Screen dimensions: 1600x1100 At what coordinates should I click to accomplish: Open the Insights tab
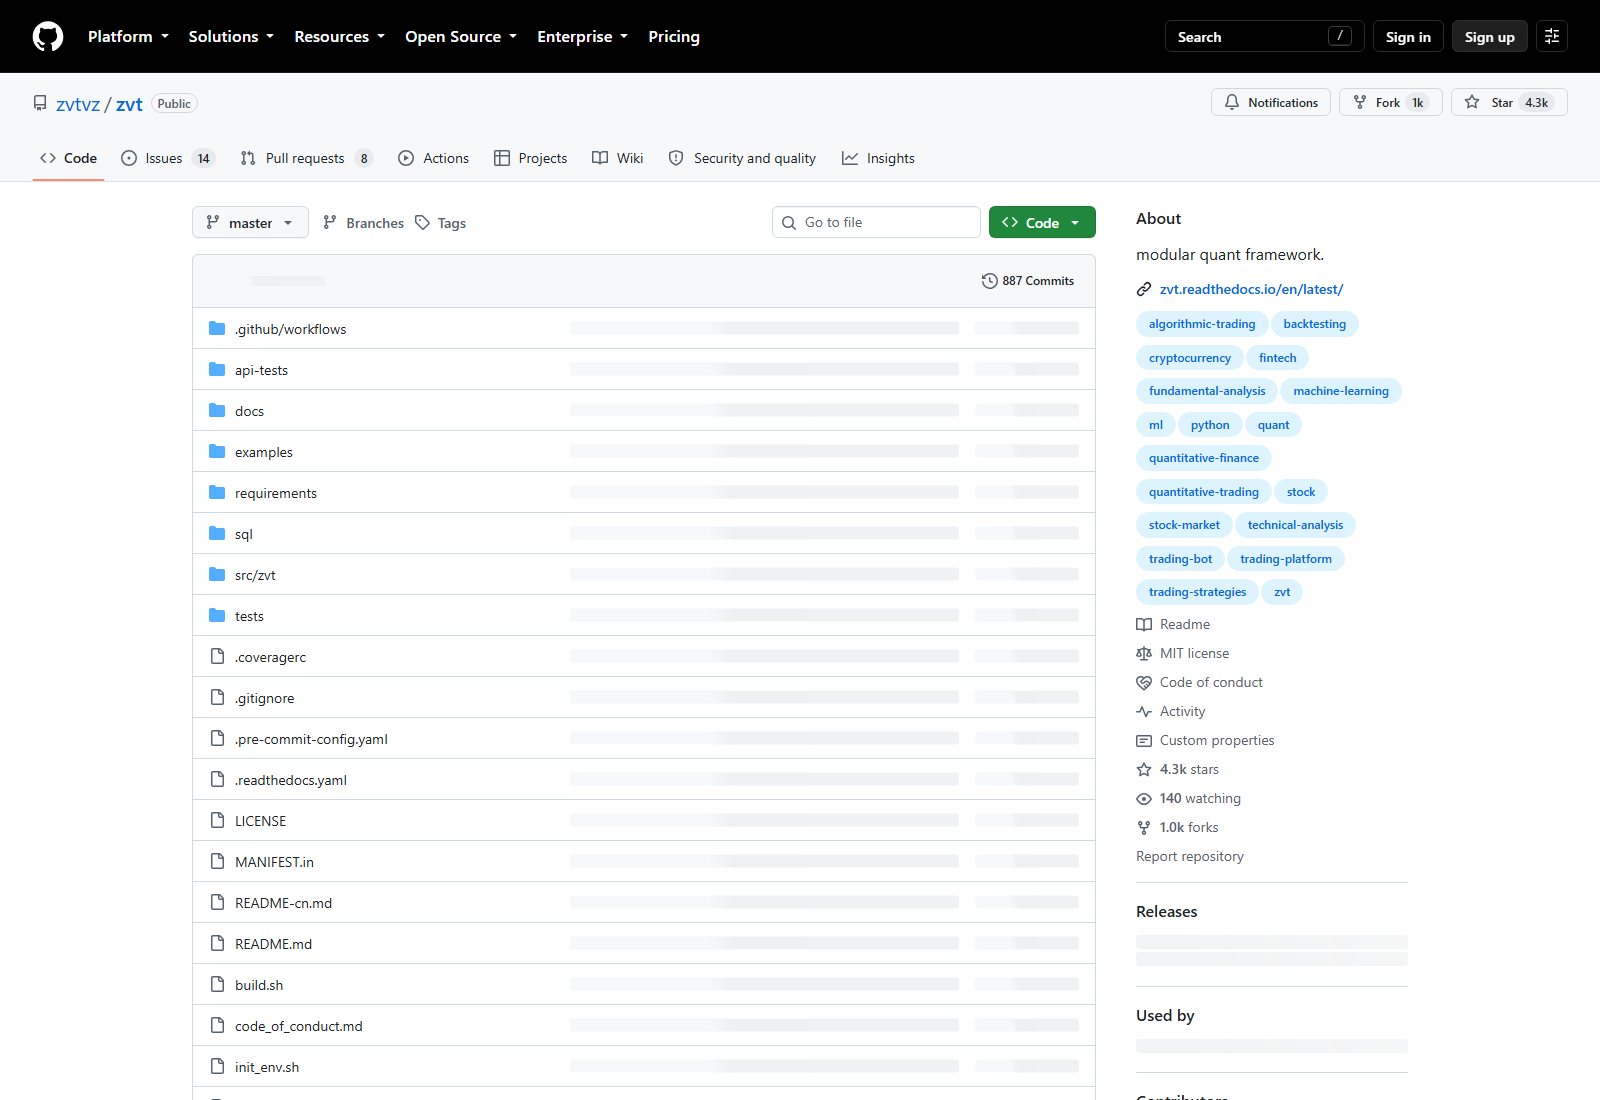click(x=879, y=158)
